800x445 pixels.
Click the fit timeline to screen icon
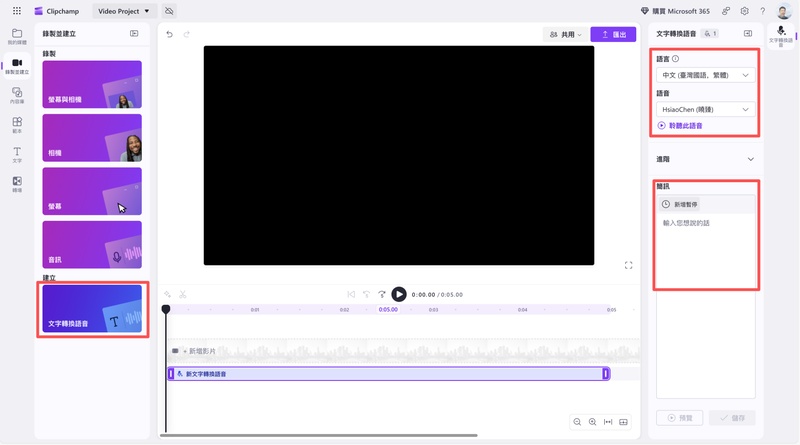pyautogui.click(x=608, y=422)
